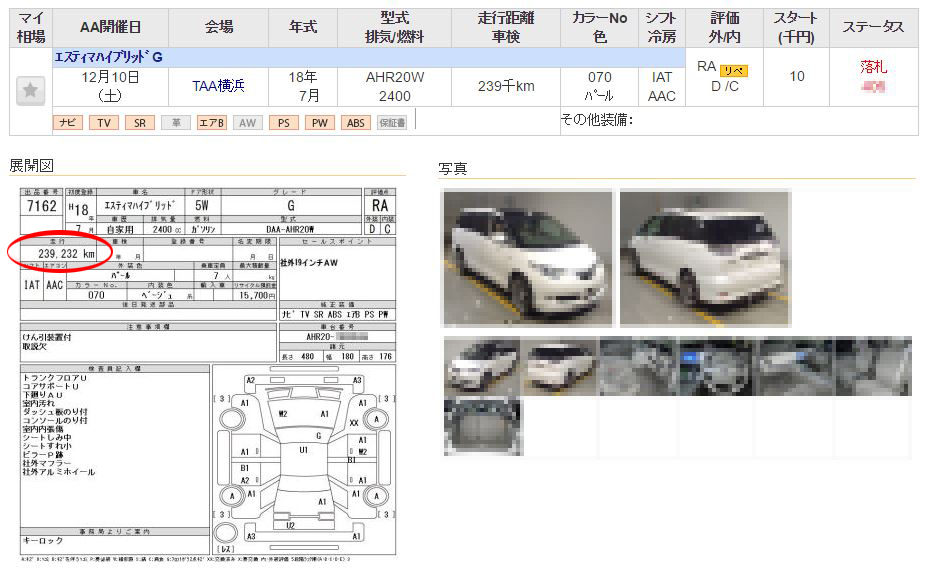The image size is (926, 571).
Task: Open the エスティマハイブリッド G vehicle title link
Action: click(108, 57)
